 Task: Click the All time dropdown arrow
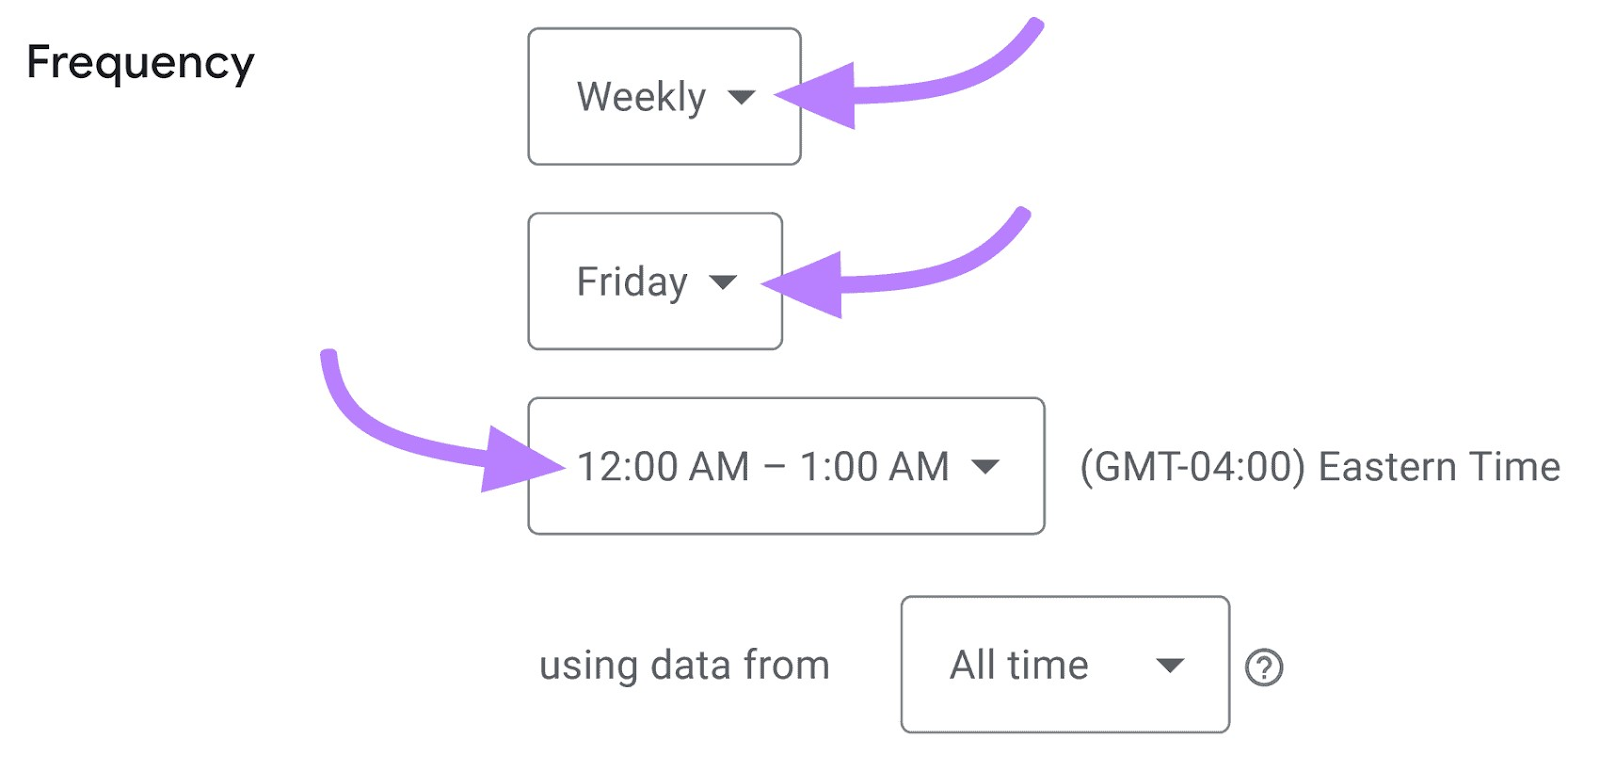click(1171, 664)
